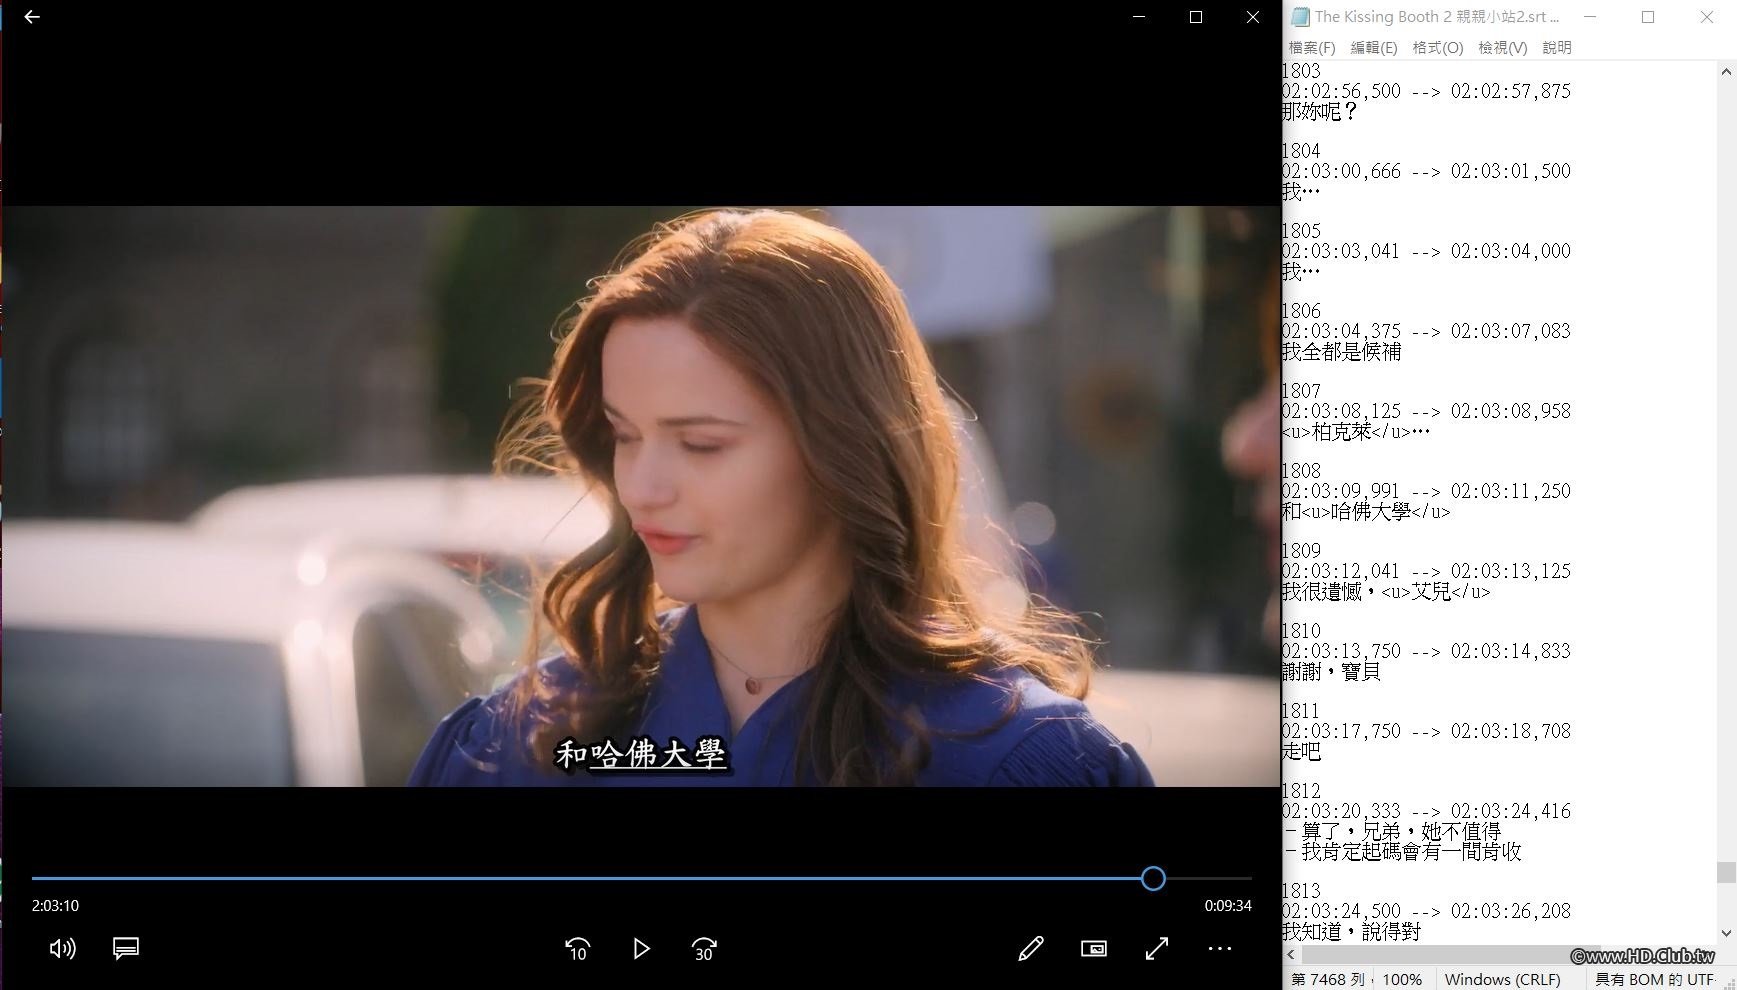Click subtitle text 我全都是候補
The image size is (1737, 990).
point(1342,351)
